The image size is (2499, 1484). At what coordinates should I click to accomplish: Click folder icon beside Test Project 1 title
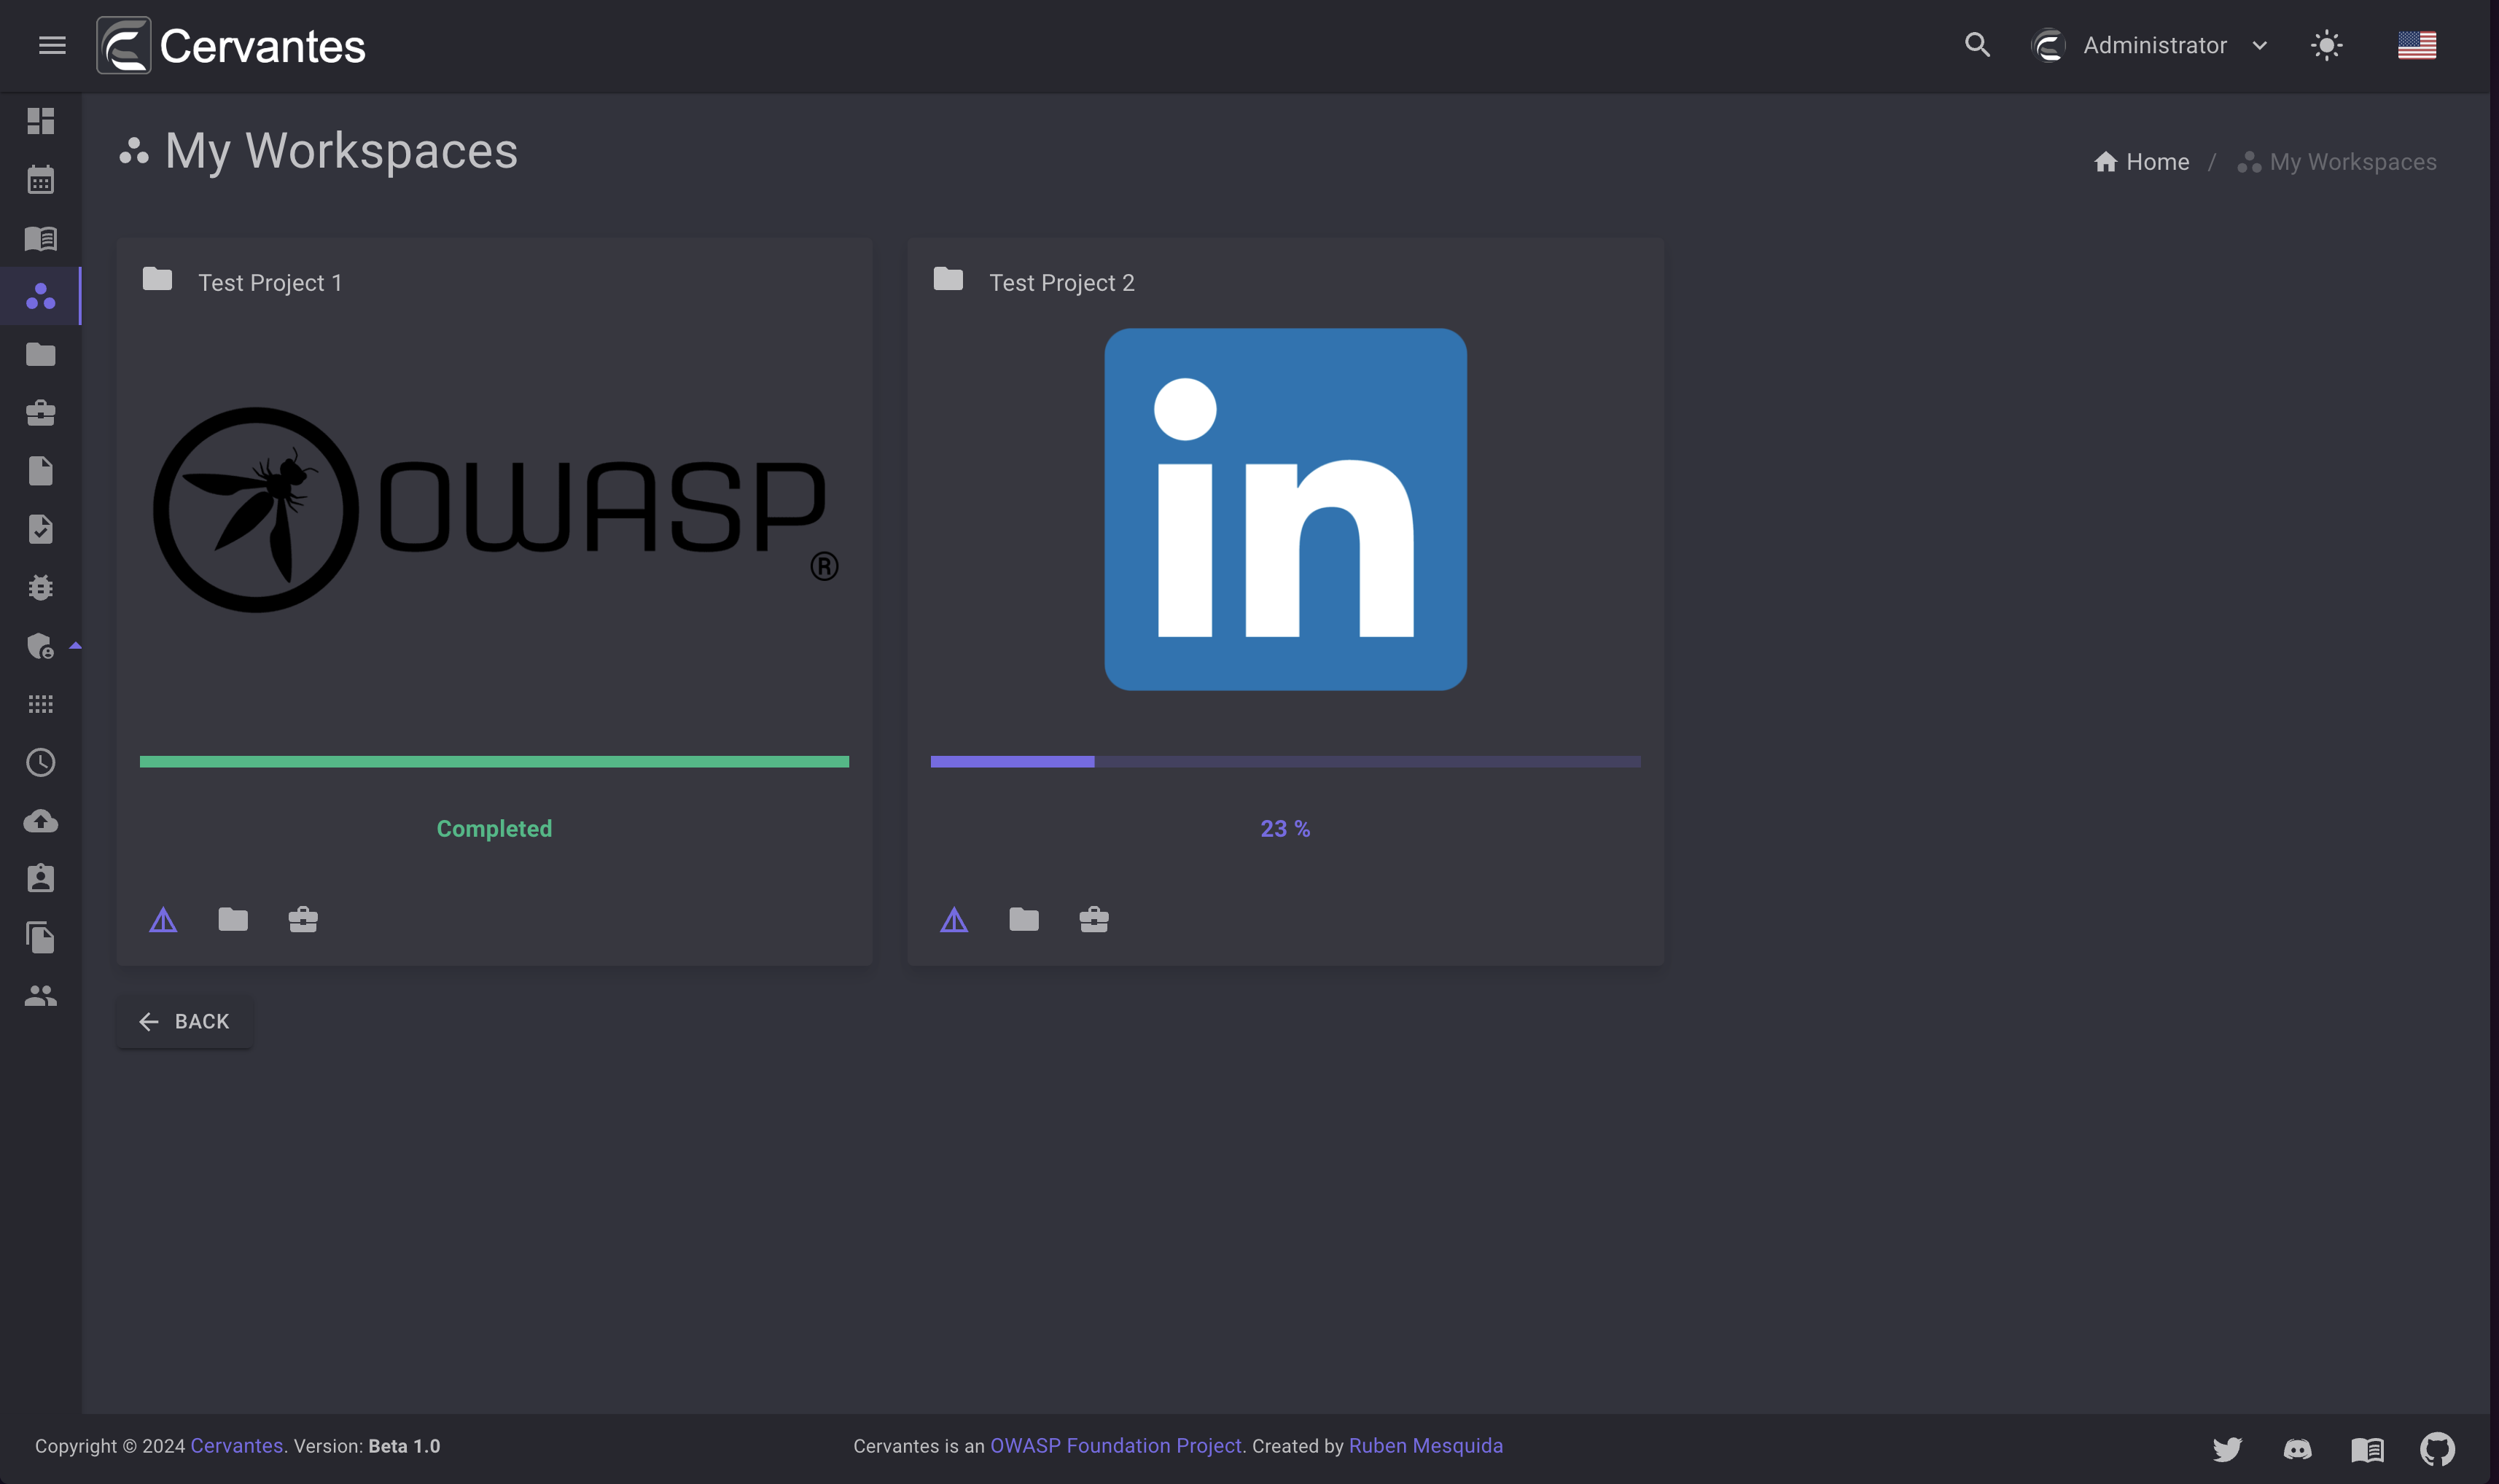click(x=157, y=279)
